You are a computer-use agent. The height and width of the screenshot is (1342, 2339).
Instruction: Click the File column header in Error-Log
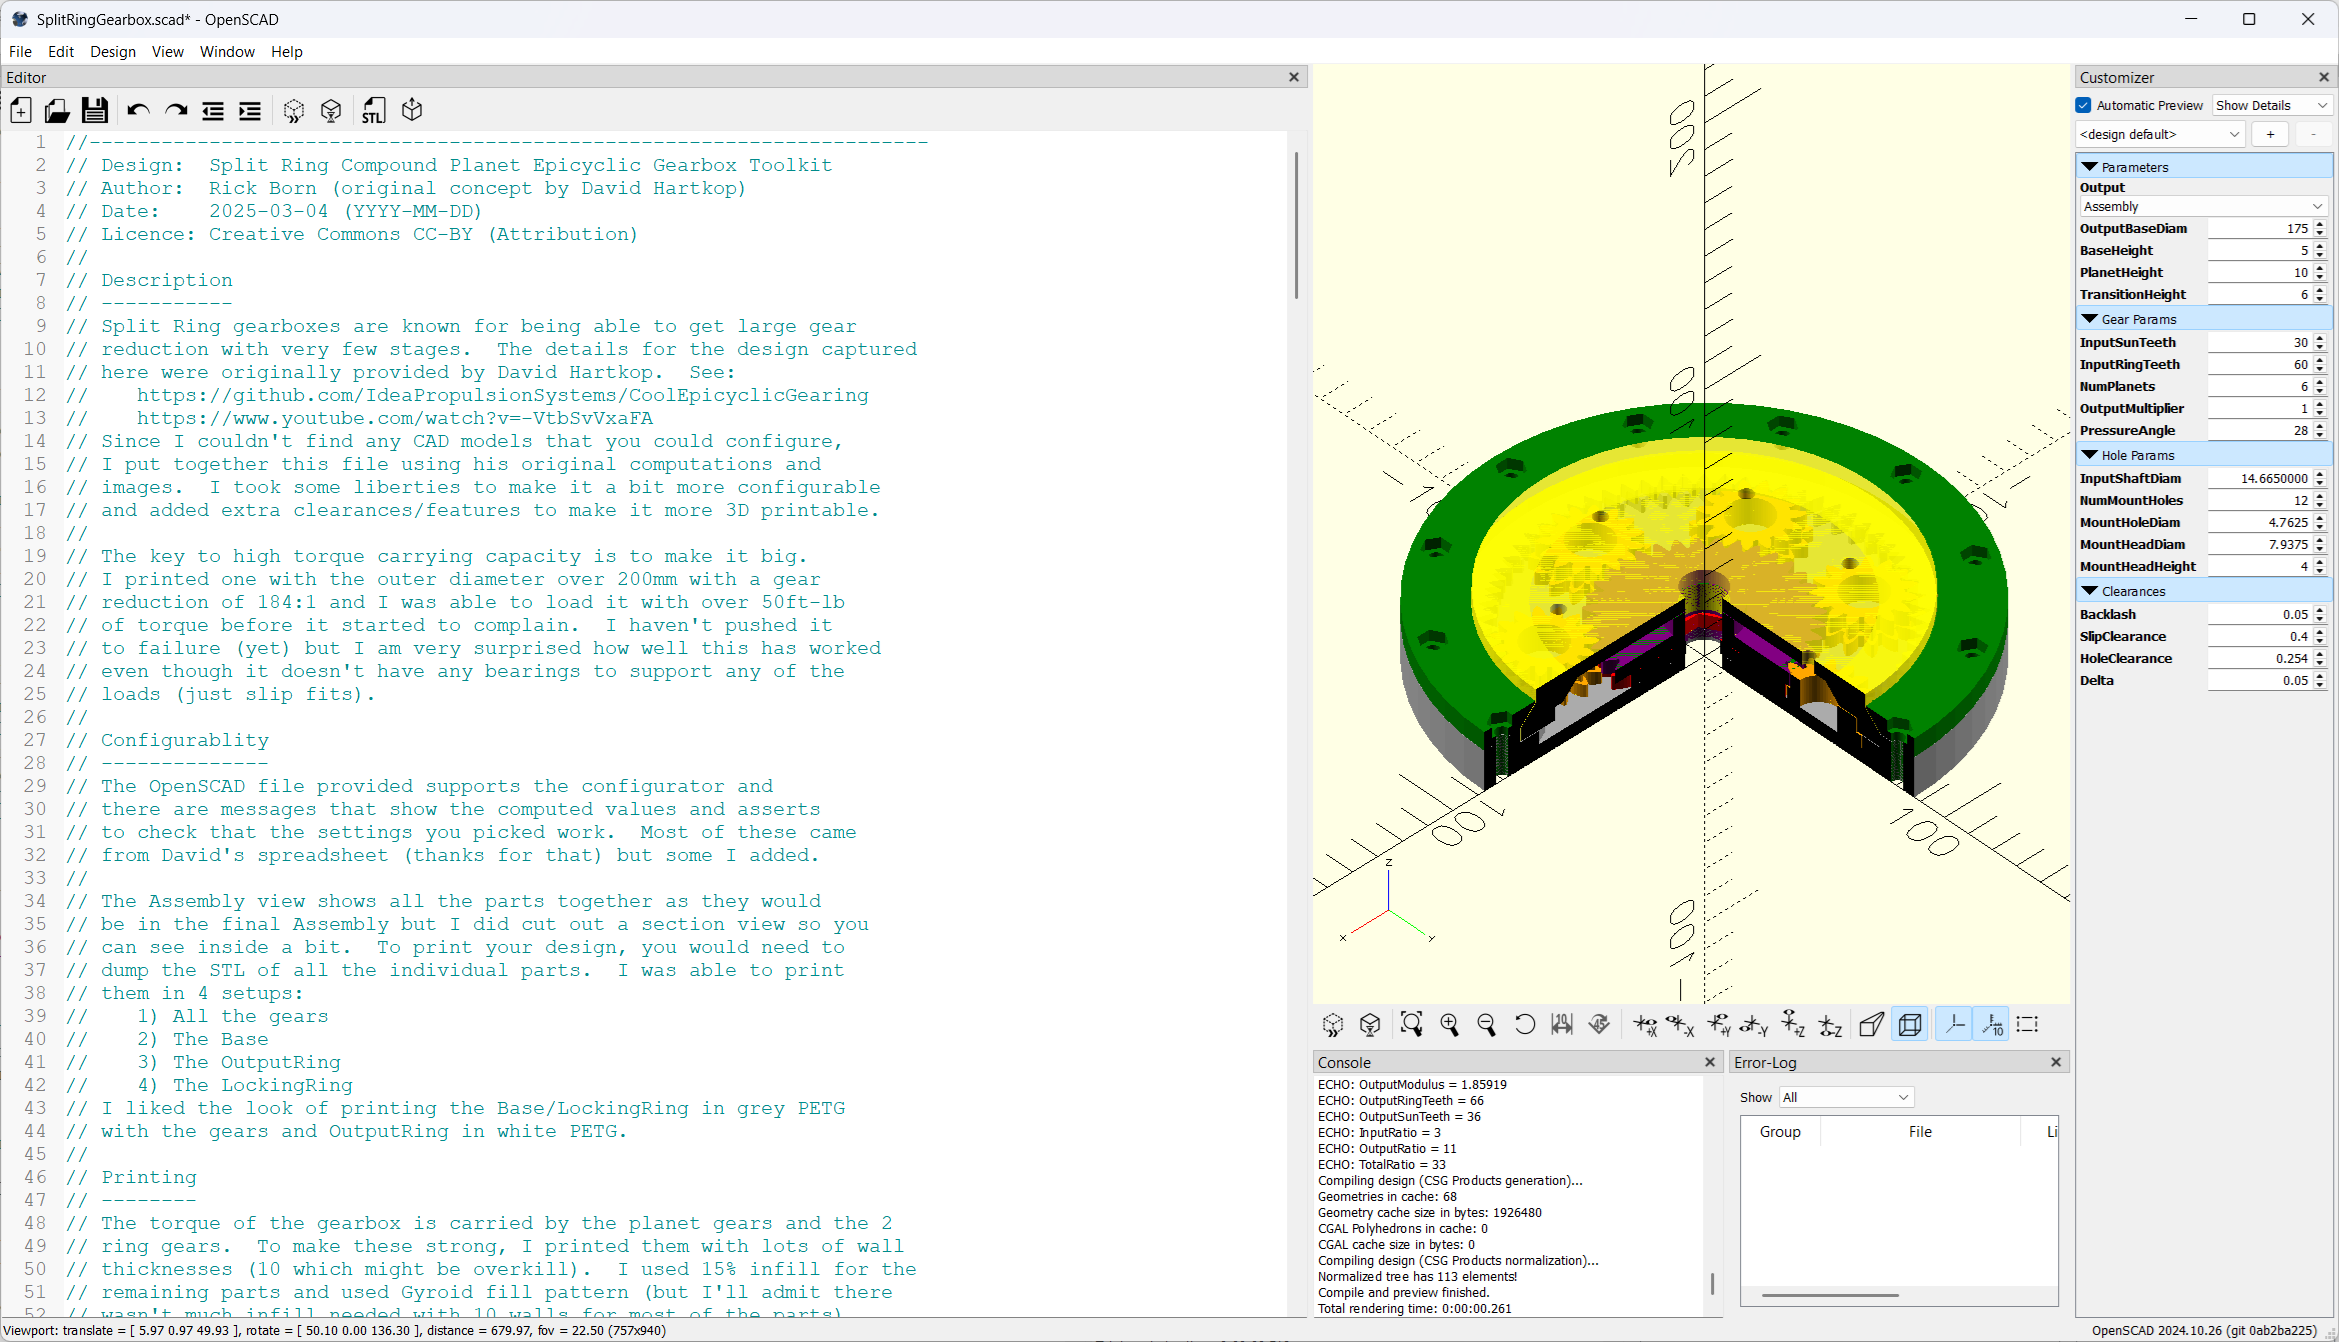click(1920, 1132)
